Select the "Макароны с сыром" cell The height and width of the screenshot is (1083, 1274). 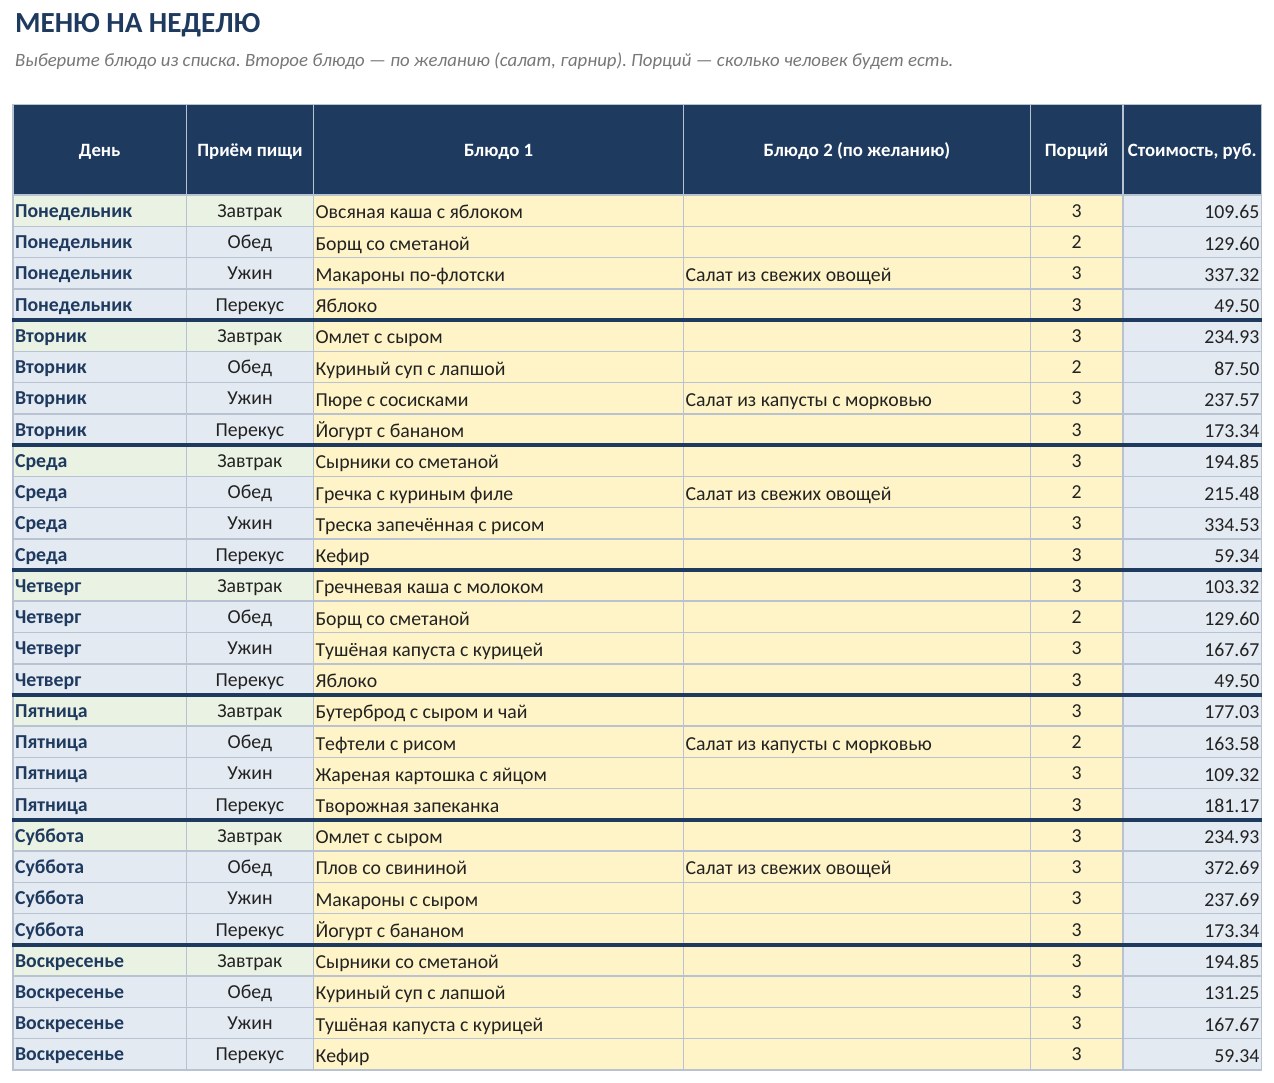coord(498,899)
